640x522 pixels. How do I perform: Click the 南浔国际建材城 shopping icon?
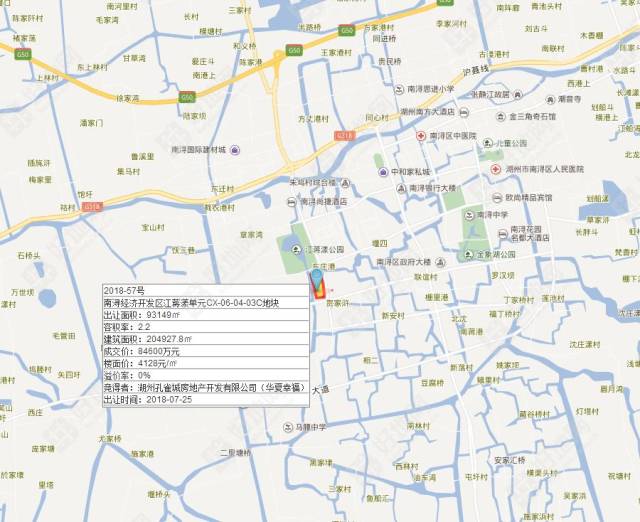(235, 150)
